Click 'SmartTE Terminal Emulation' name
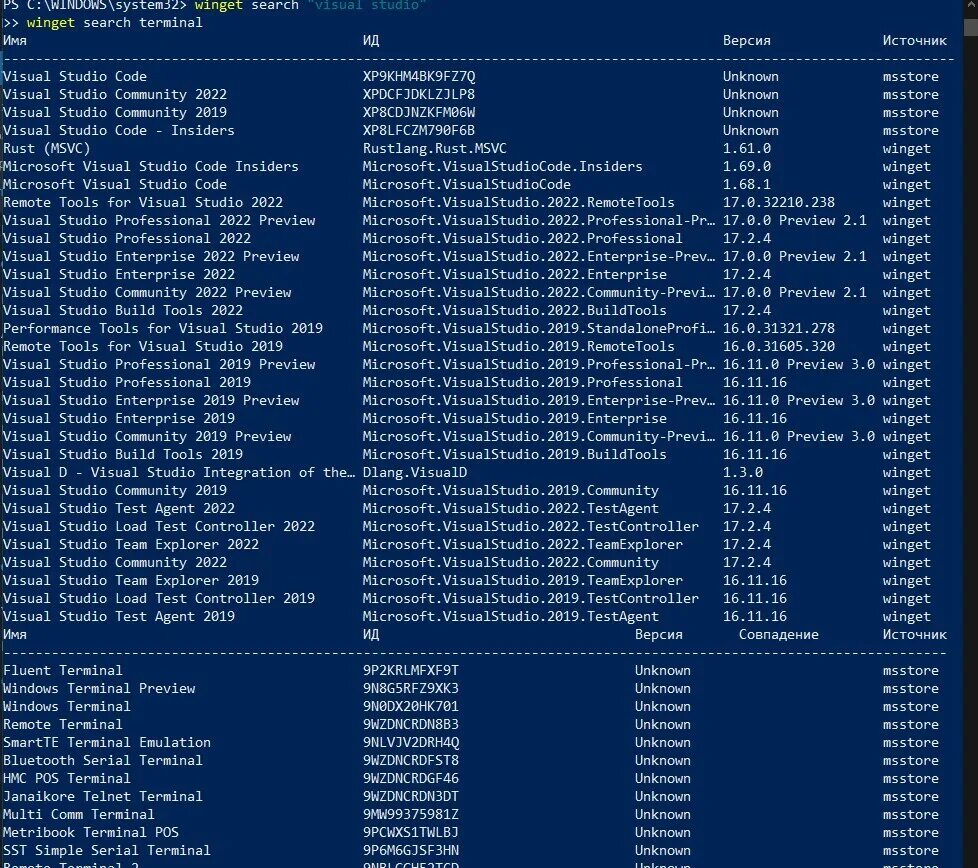978x868 pixels. [x=107, y=743]
